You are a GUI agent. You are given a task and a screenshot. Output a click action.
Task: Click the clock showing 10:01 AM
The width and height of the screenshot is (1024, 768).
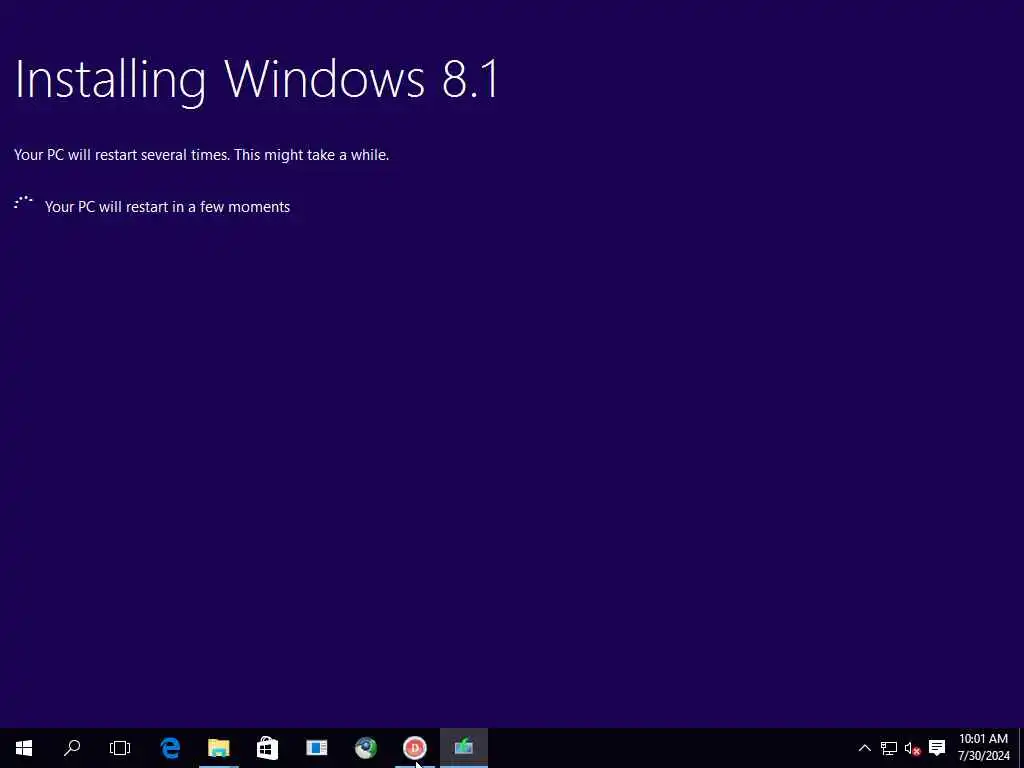[x=984, y=739]
